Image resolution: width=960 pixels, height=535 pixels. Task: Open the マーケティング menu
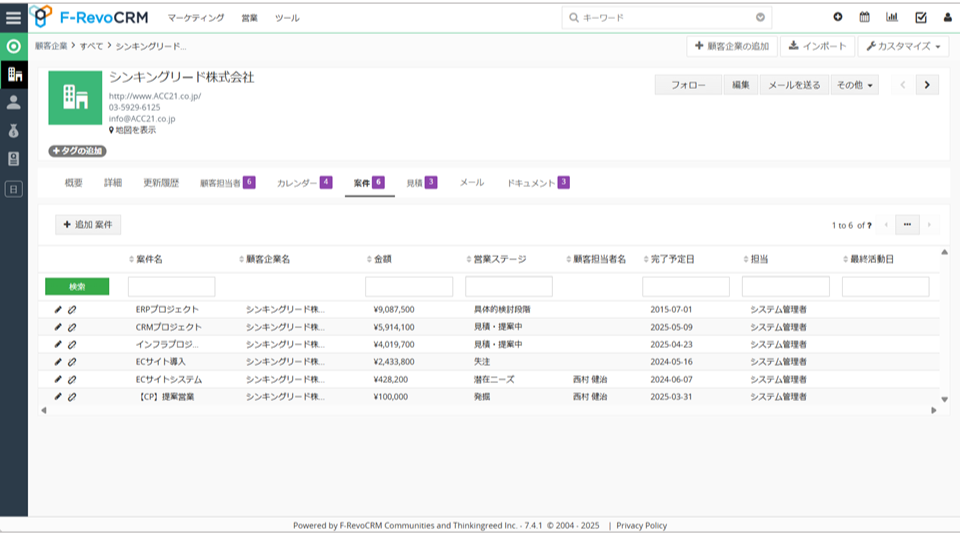pos(196,18)
